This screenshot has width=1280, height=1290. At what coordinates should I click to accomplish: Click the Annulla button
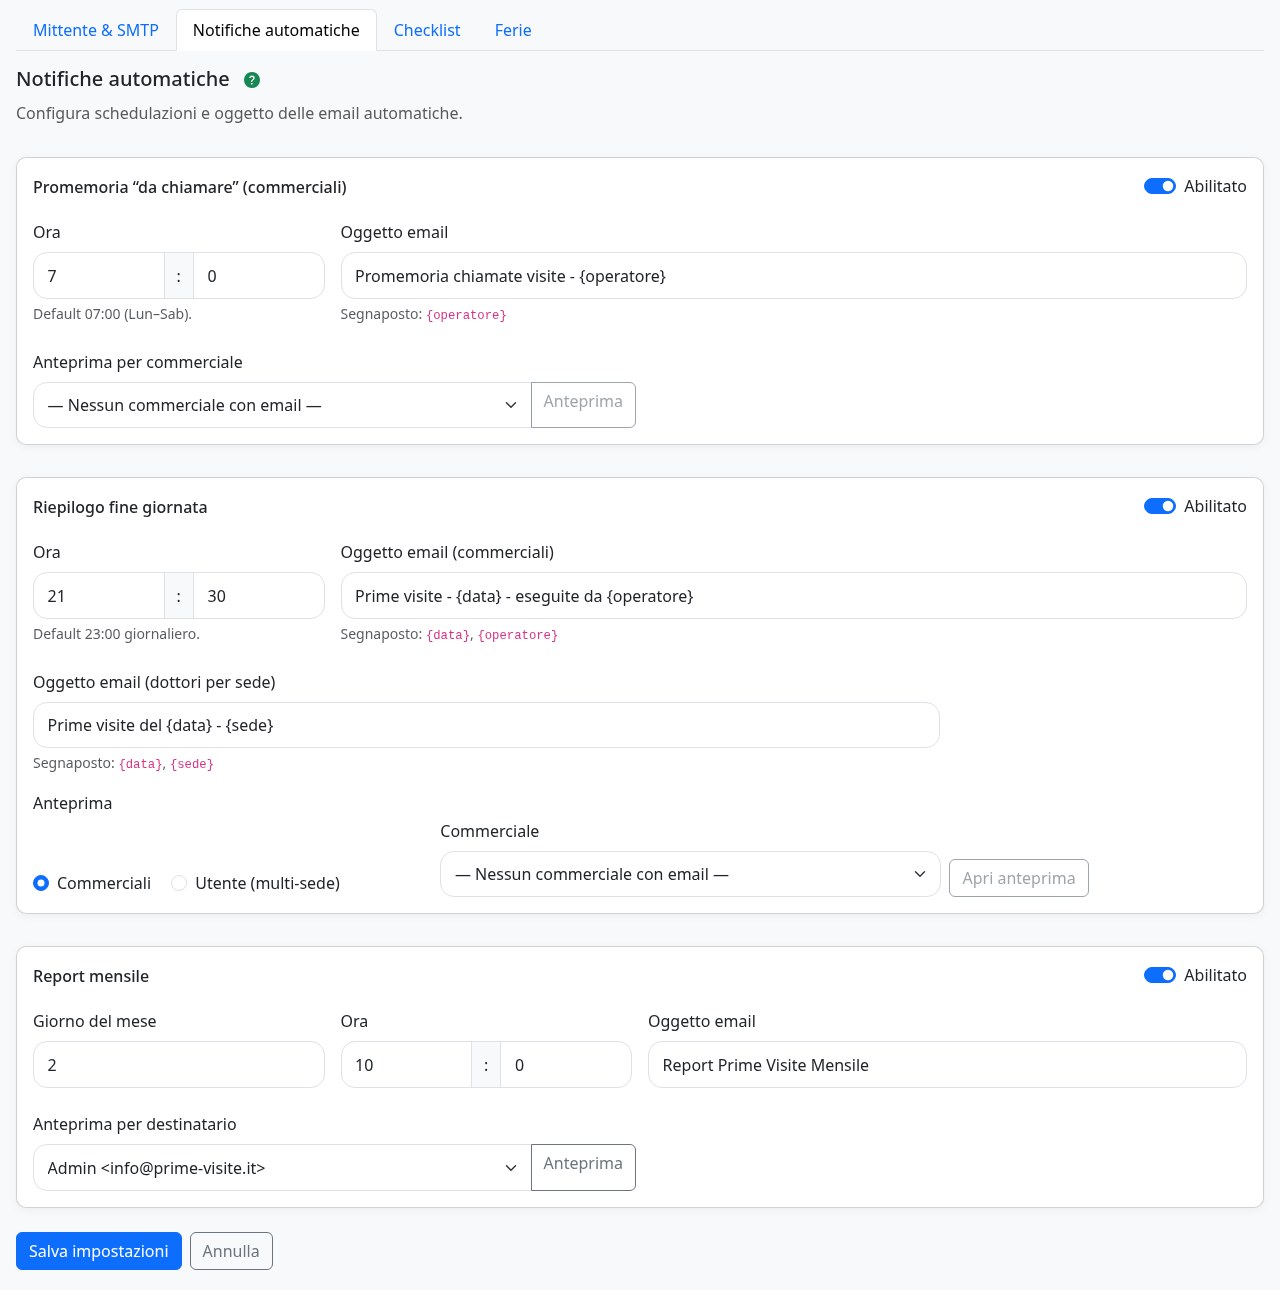click(x=231, y=1251)
